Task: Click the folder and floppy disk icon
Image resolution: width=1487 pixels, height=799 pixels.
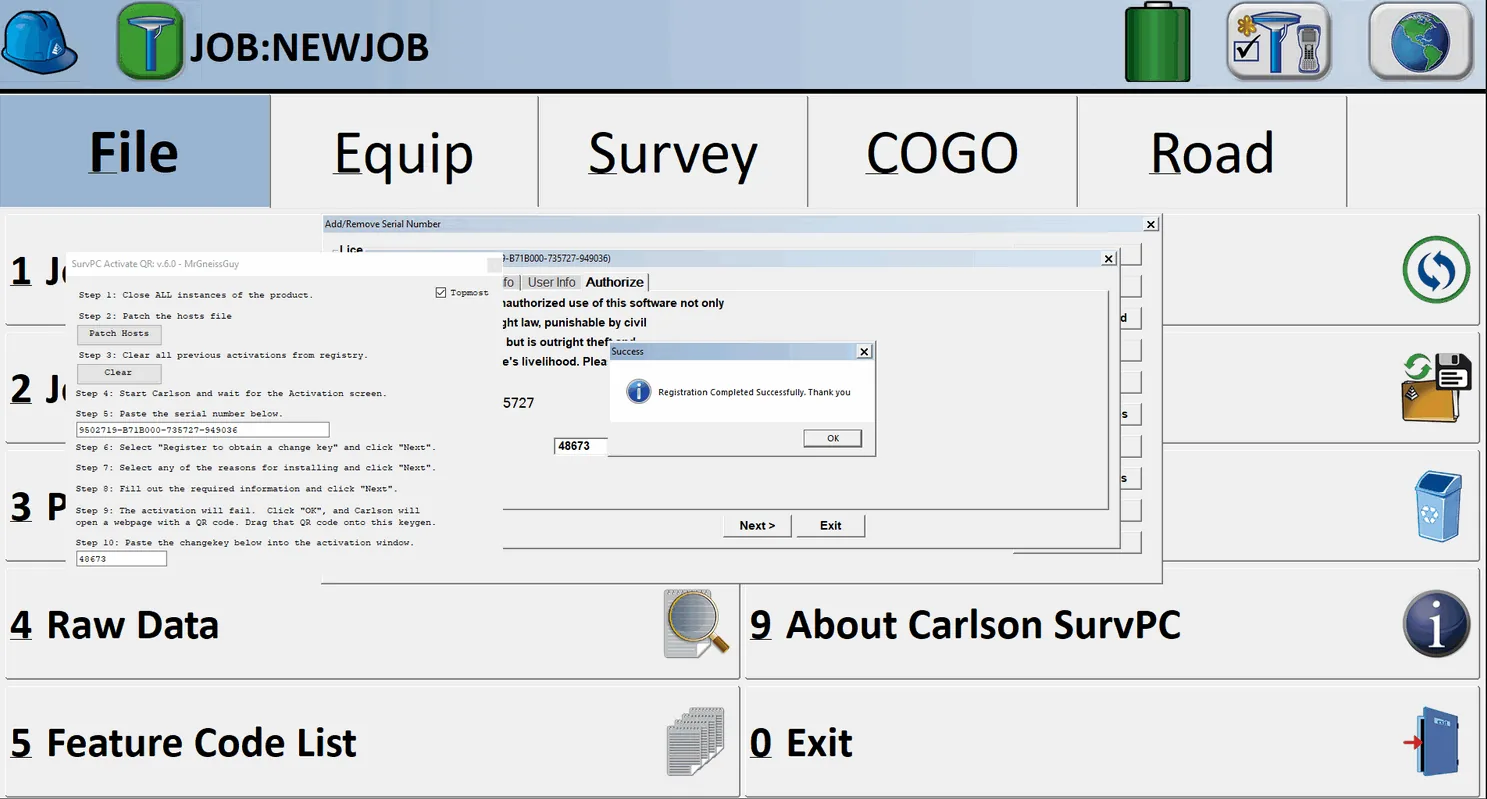Action: point(1437,387)
